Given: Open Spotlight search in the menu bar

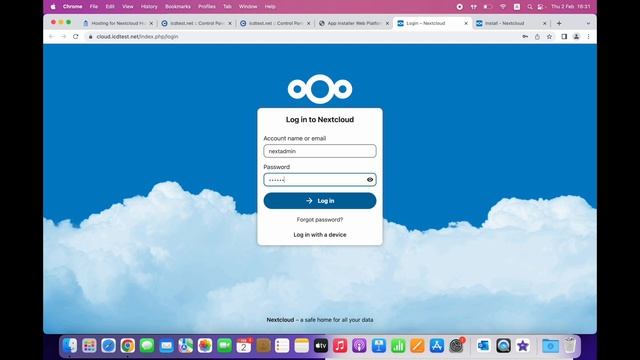Looking at the screenshot, I should pyautogui.click(x=530, y=7).
